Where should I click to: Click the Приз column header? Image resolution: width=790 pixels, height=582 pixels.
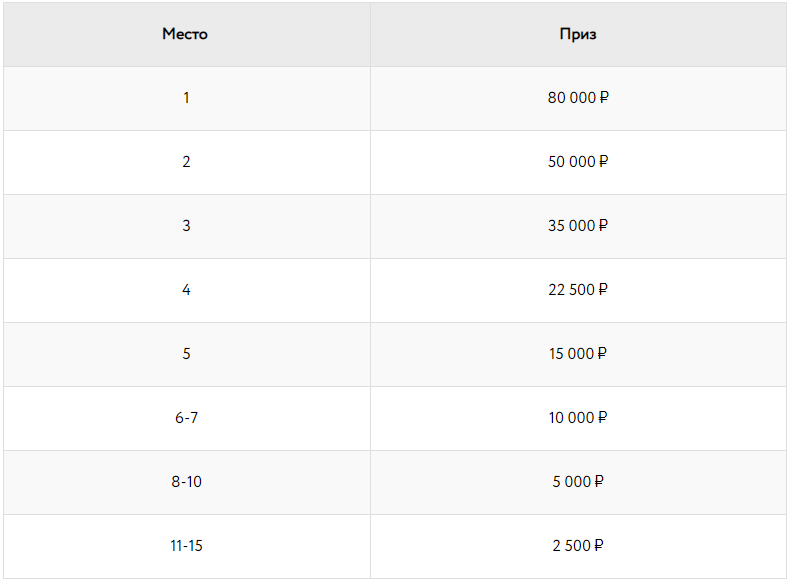point(578,34)
